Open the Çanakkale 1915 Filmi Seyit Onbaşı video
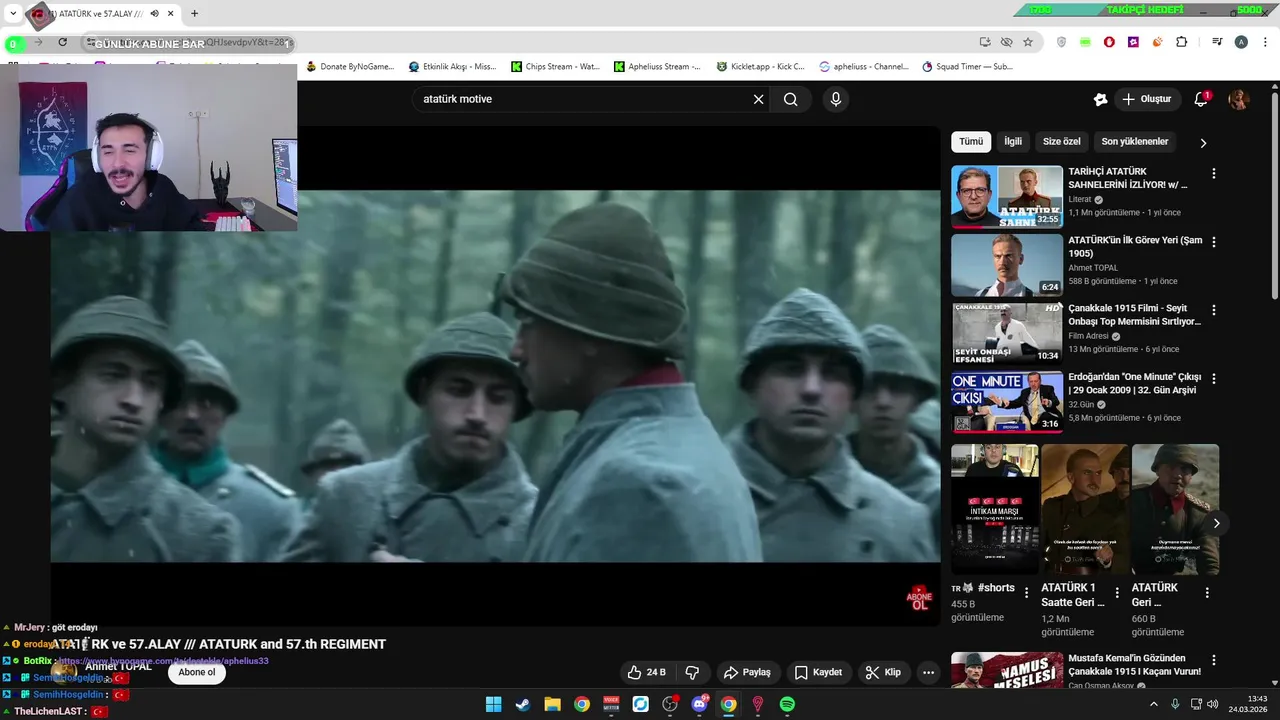This screenshot has width=1280, height=720. [1007, 333]
